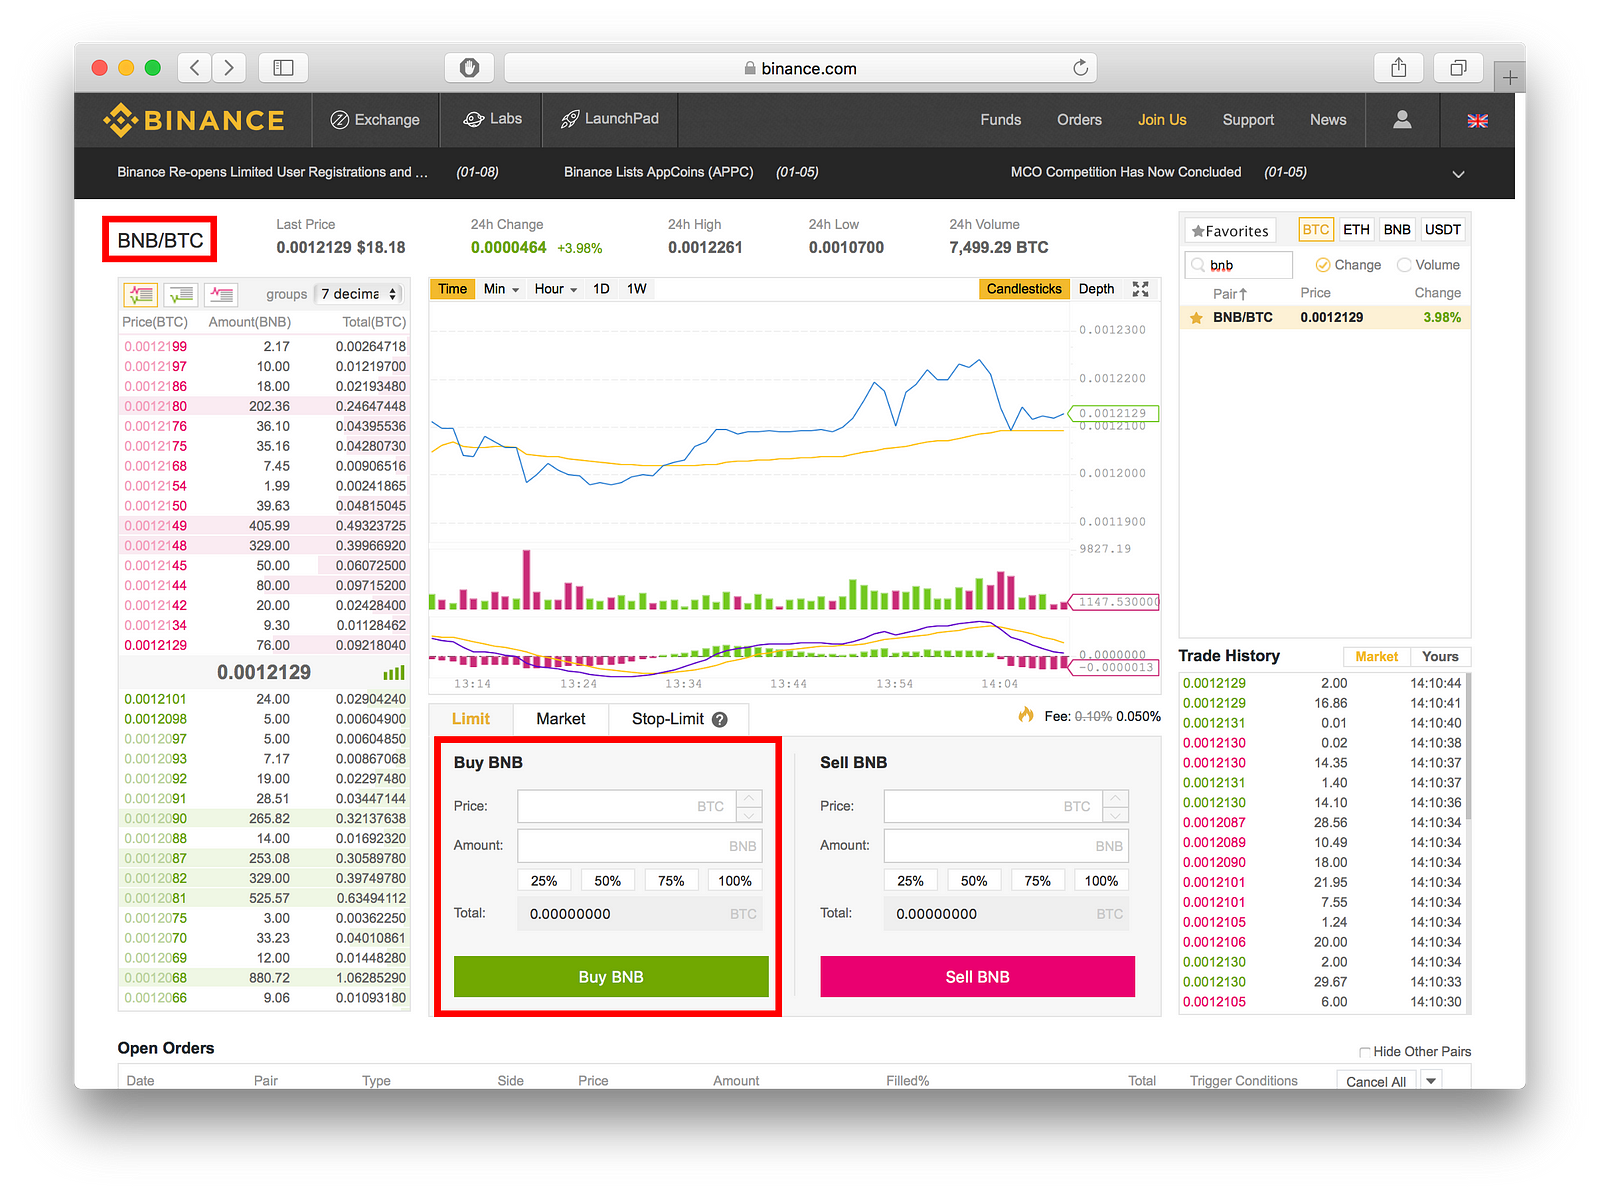The height and width of the screenshot is (1195, 1600).
Task: Show all Safari tabs overview
Action: pyautogui.click(x=1458, y=68)
